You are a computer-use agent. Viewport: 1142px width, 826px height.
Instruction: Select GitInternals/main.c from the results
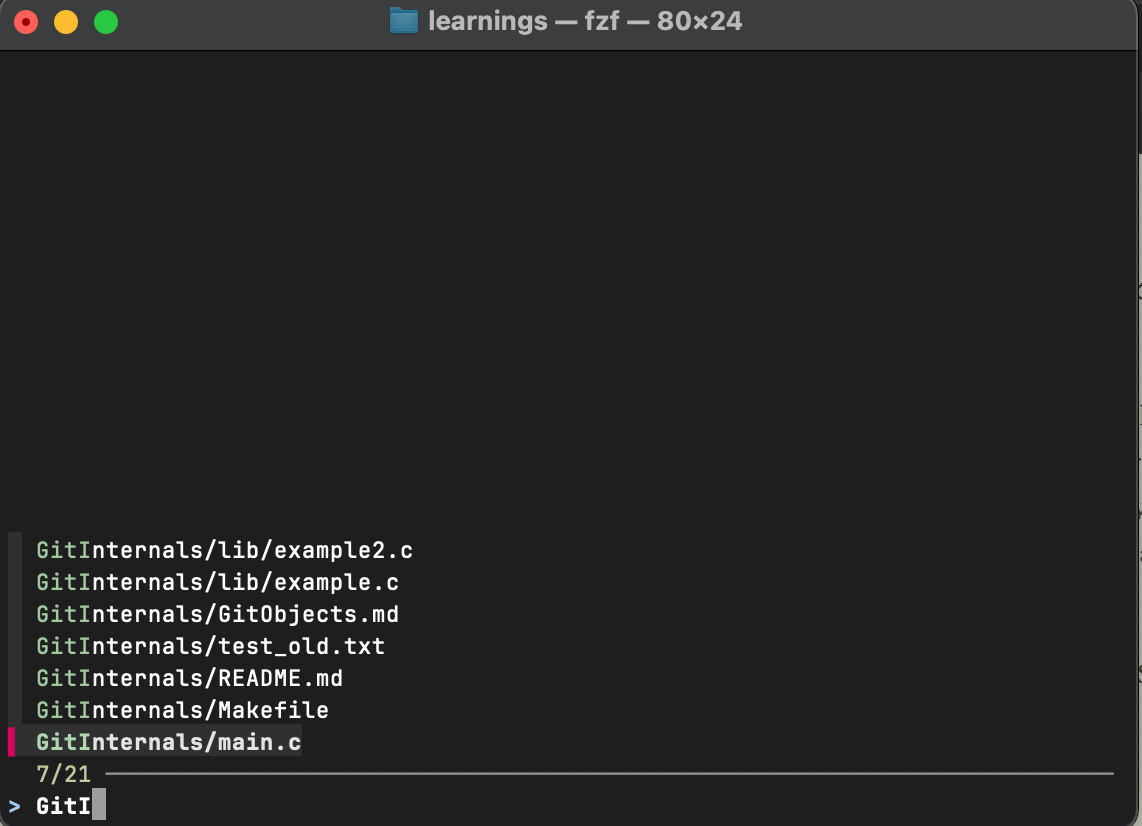click(168, 741)
